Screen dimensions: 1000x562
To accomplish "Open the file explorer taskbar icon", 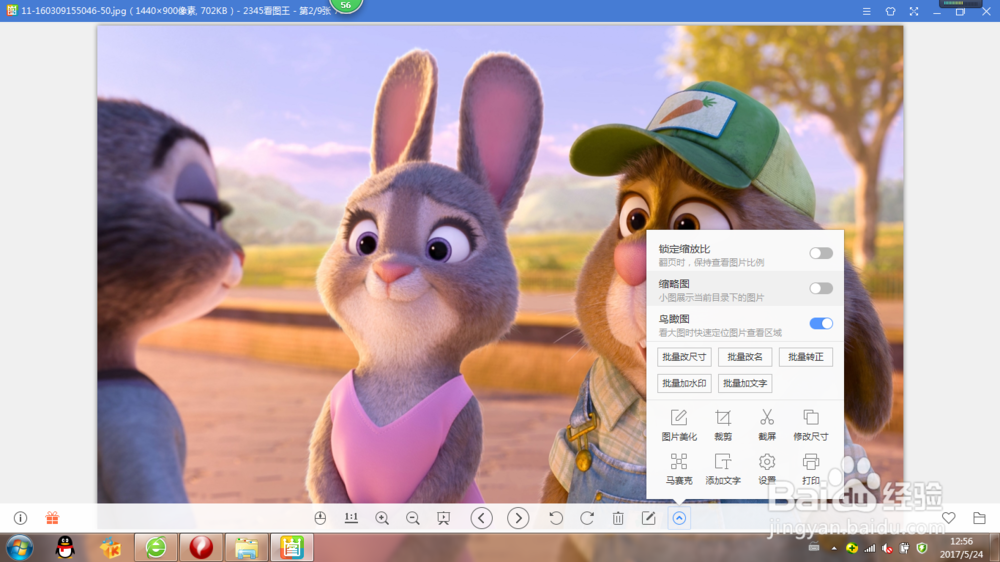I will pos(246,547).
